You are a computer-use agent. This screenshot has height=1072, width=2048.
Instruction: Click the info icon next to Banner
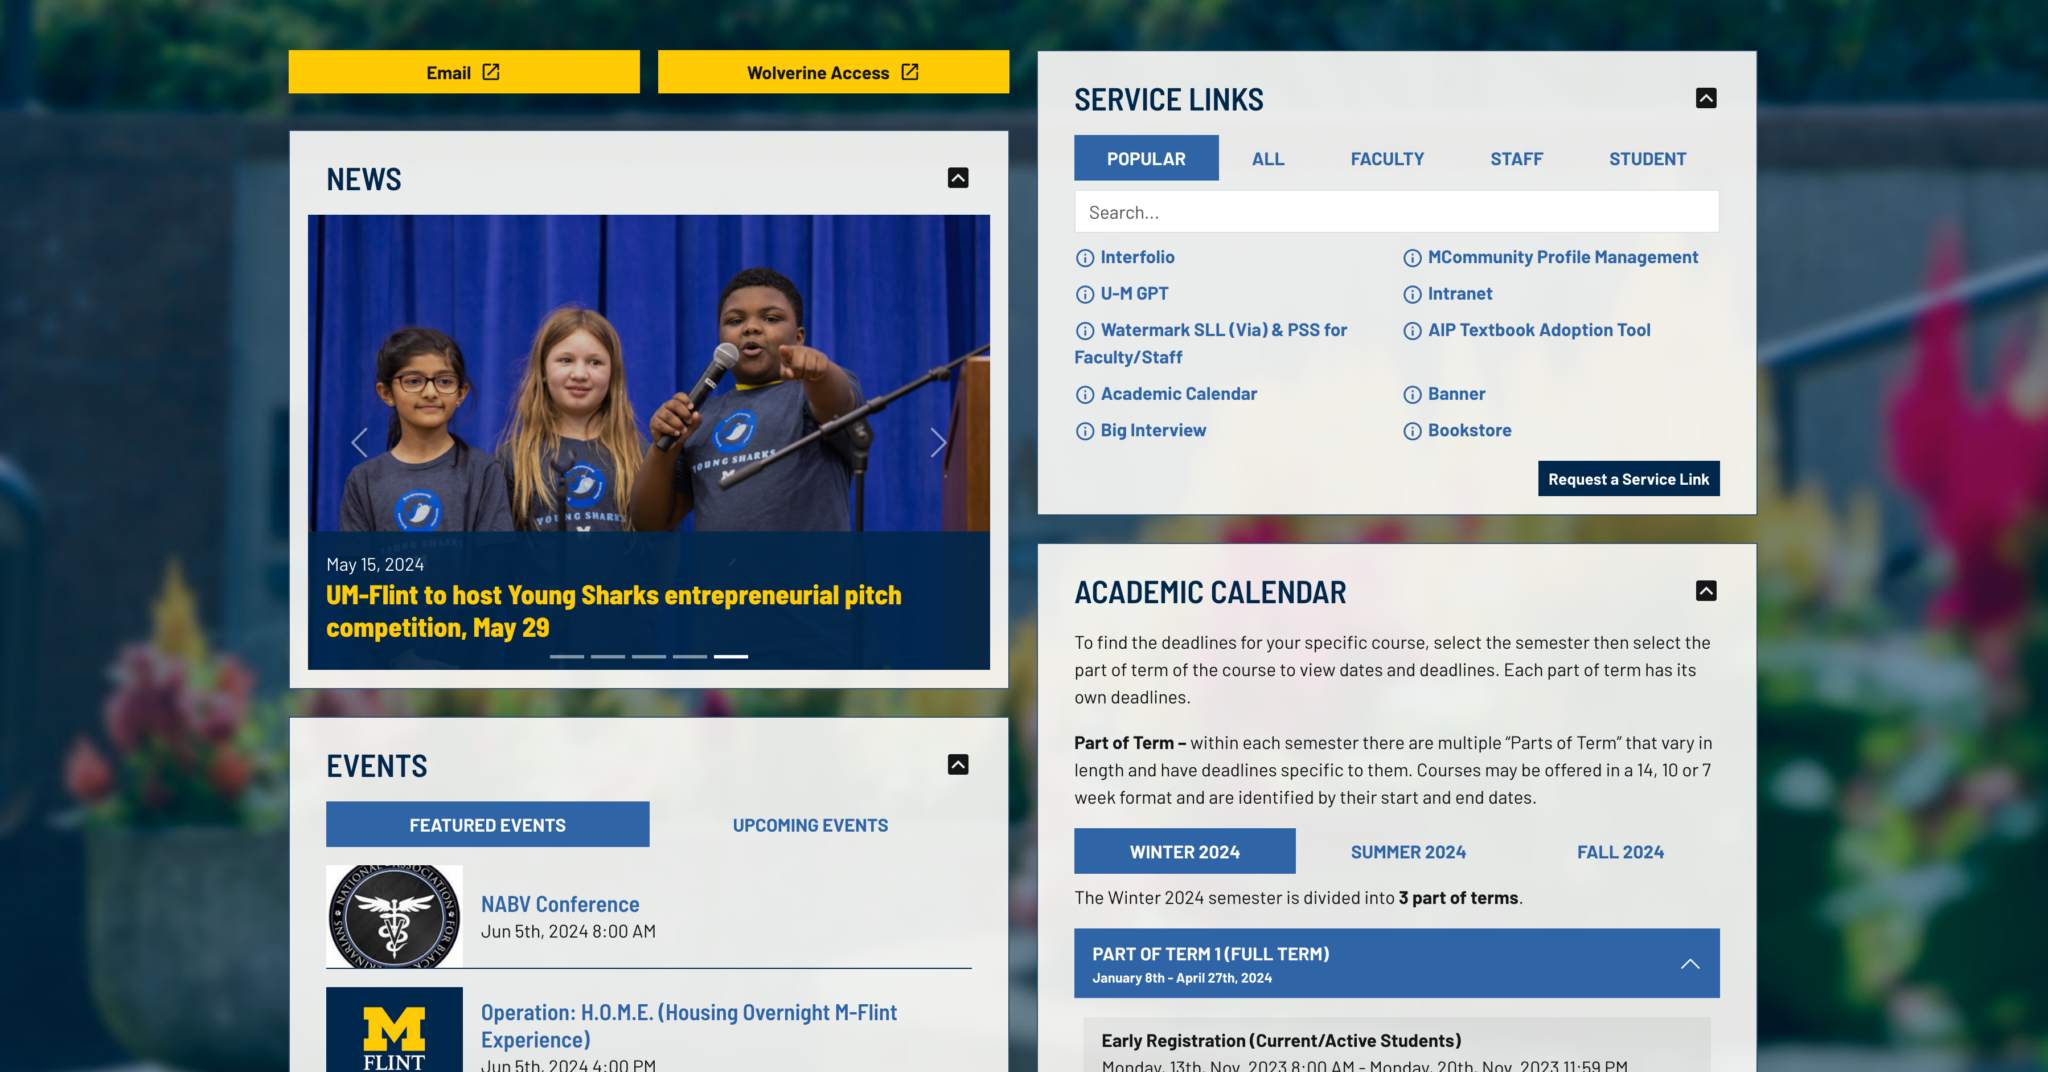1412,394
